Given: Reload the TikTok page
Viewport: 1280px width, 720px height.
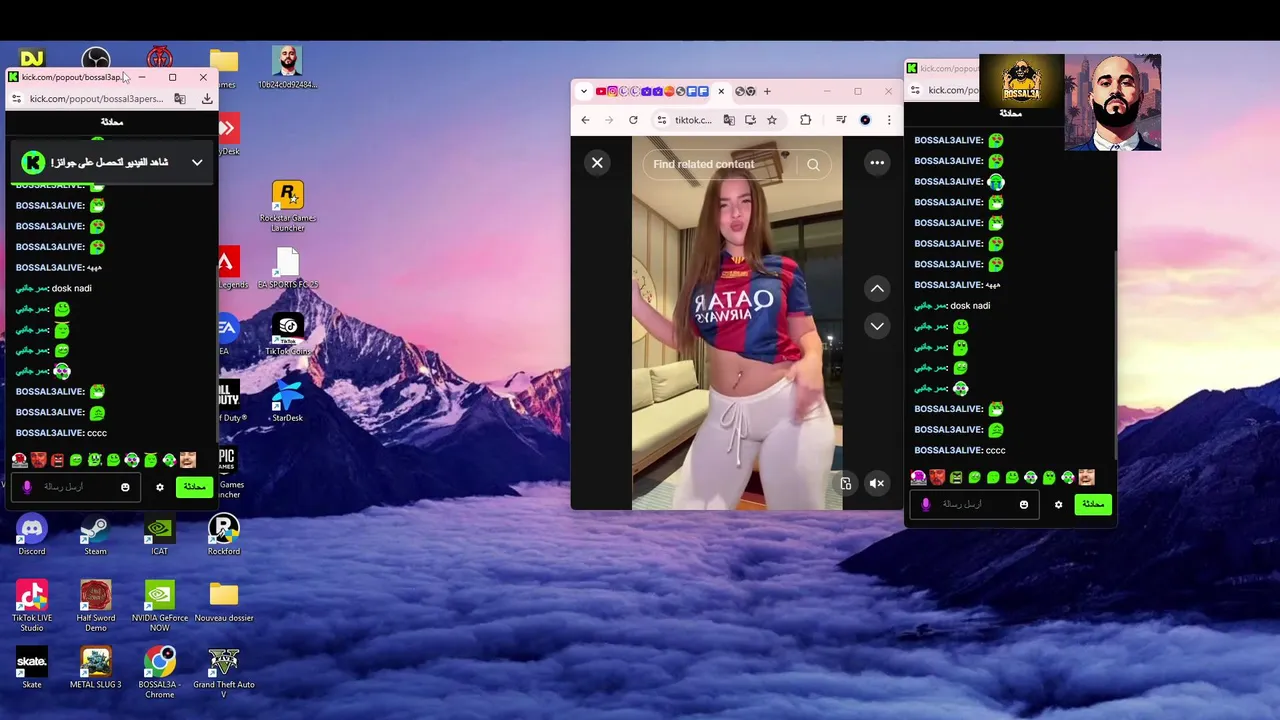Looking at the screenshot, I should [633, 120].
